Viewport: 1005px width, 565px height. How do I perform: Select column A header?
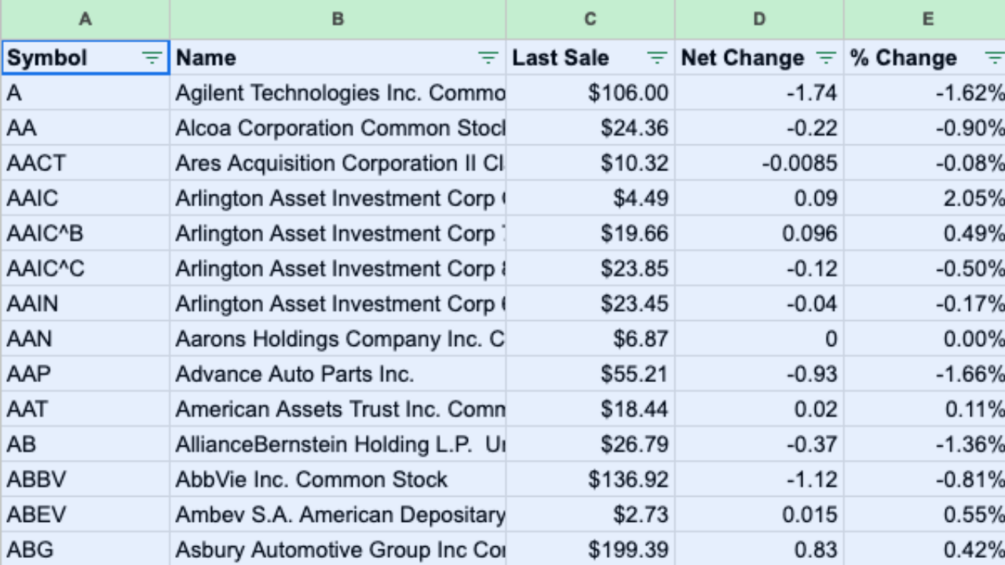click(x=85, y=19)
